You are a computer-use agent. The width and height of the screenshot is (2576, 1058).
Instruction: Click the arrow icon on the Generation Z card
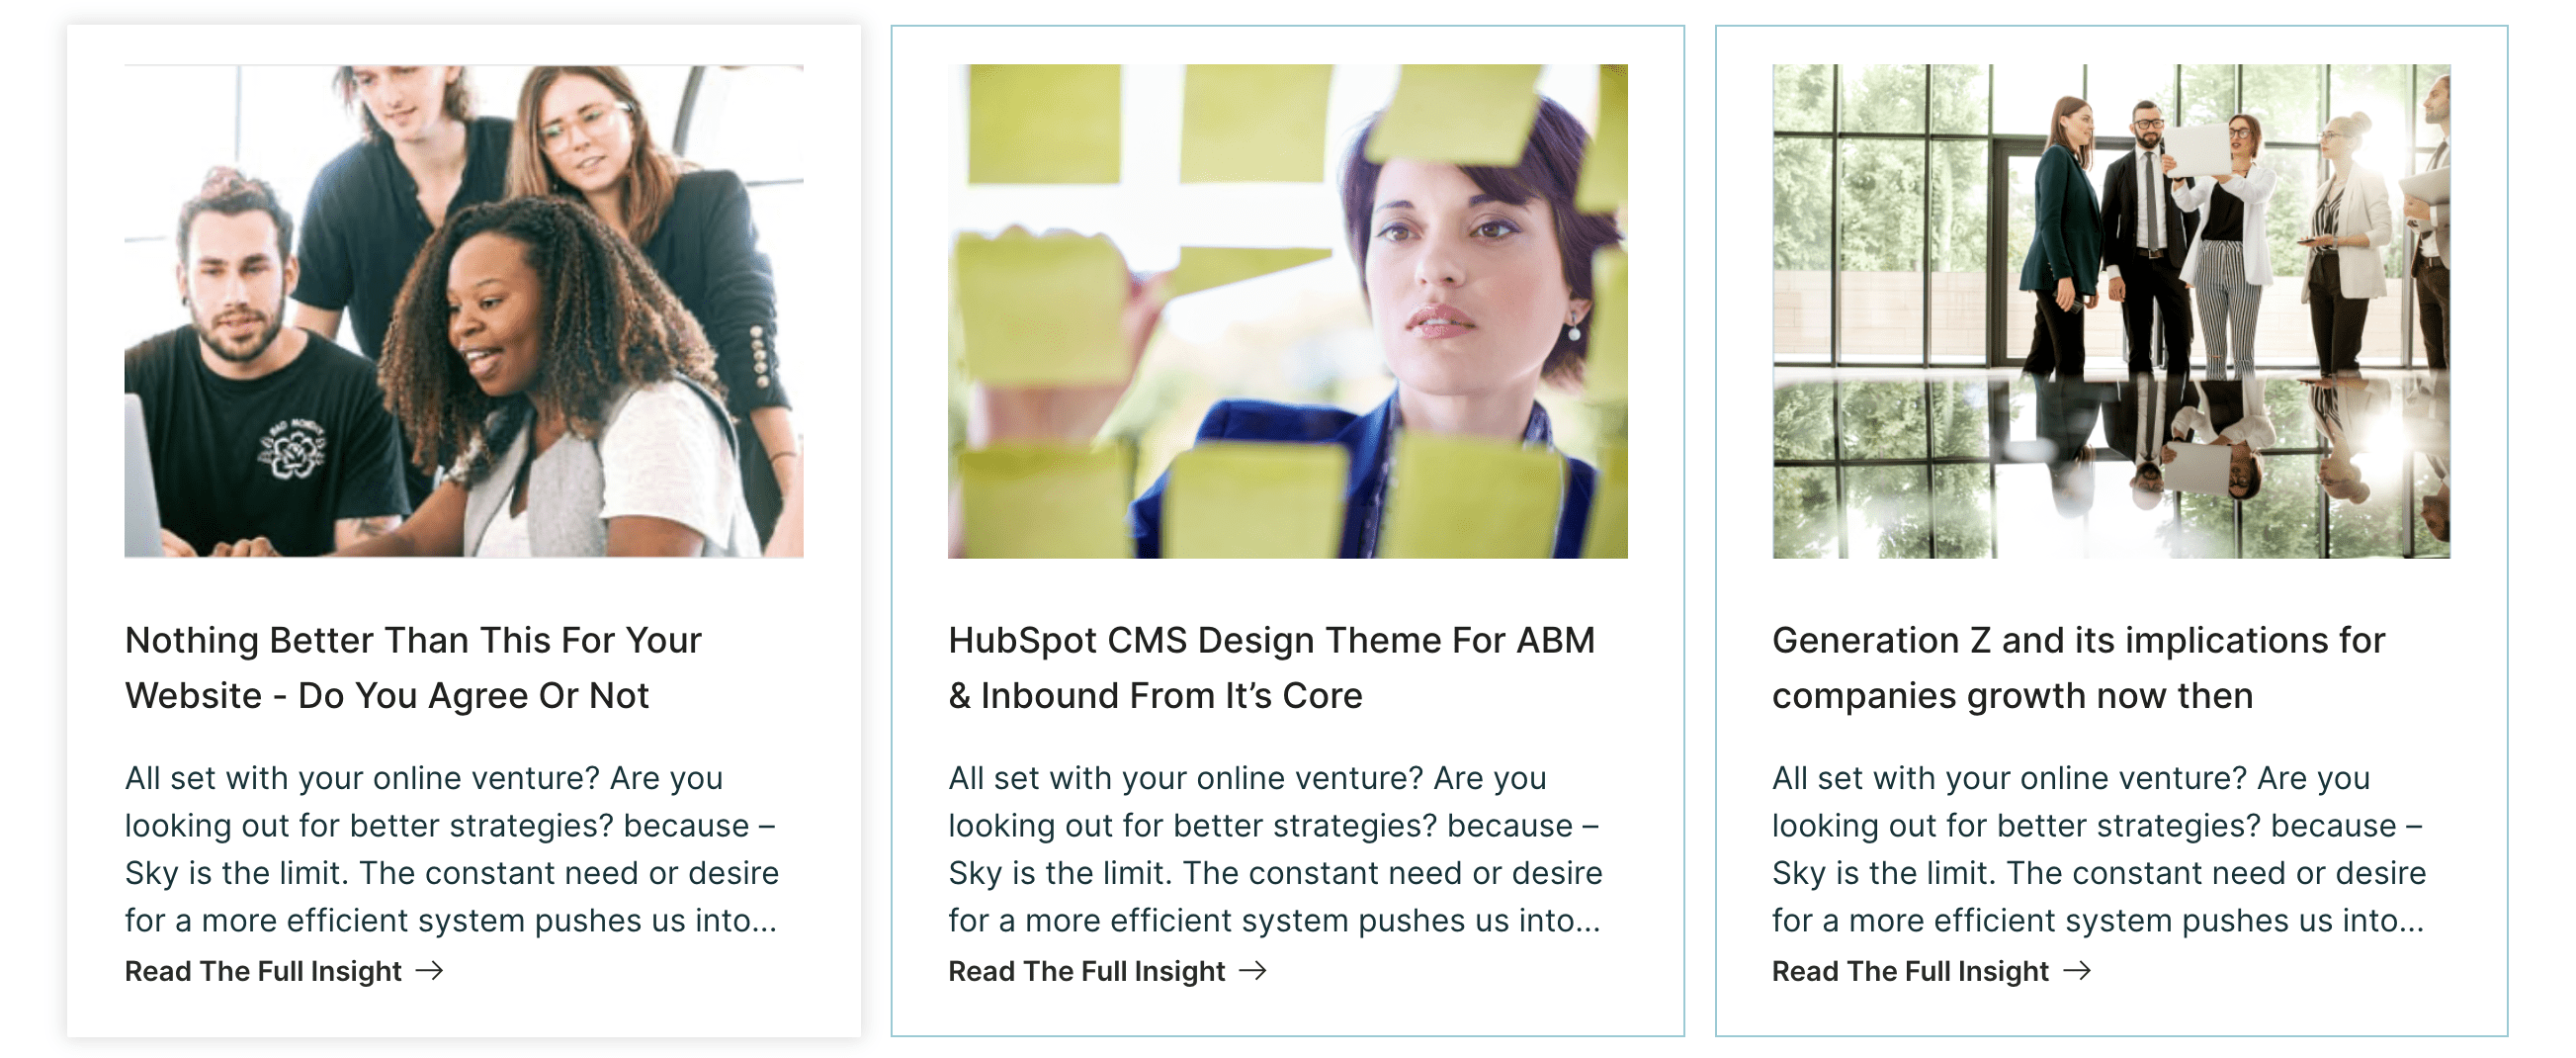[x=2078, y=970]
